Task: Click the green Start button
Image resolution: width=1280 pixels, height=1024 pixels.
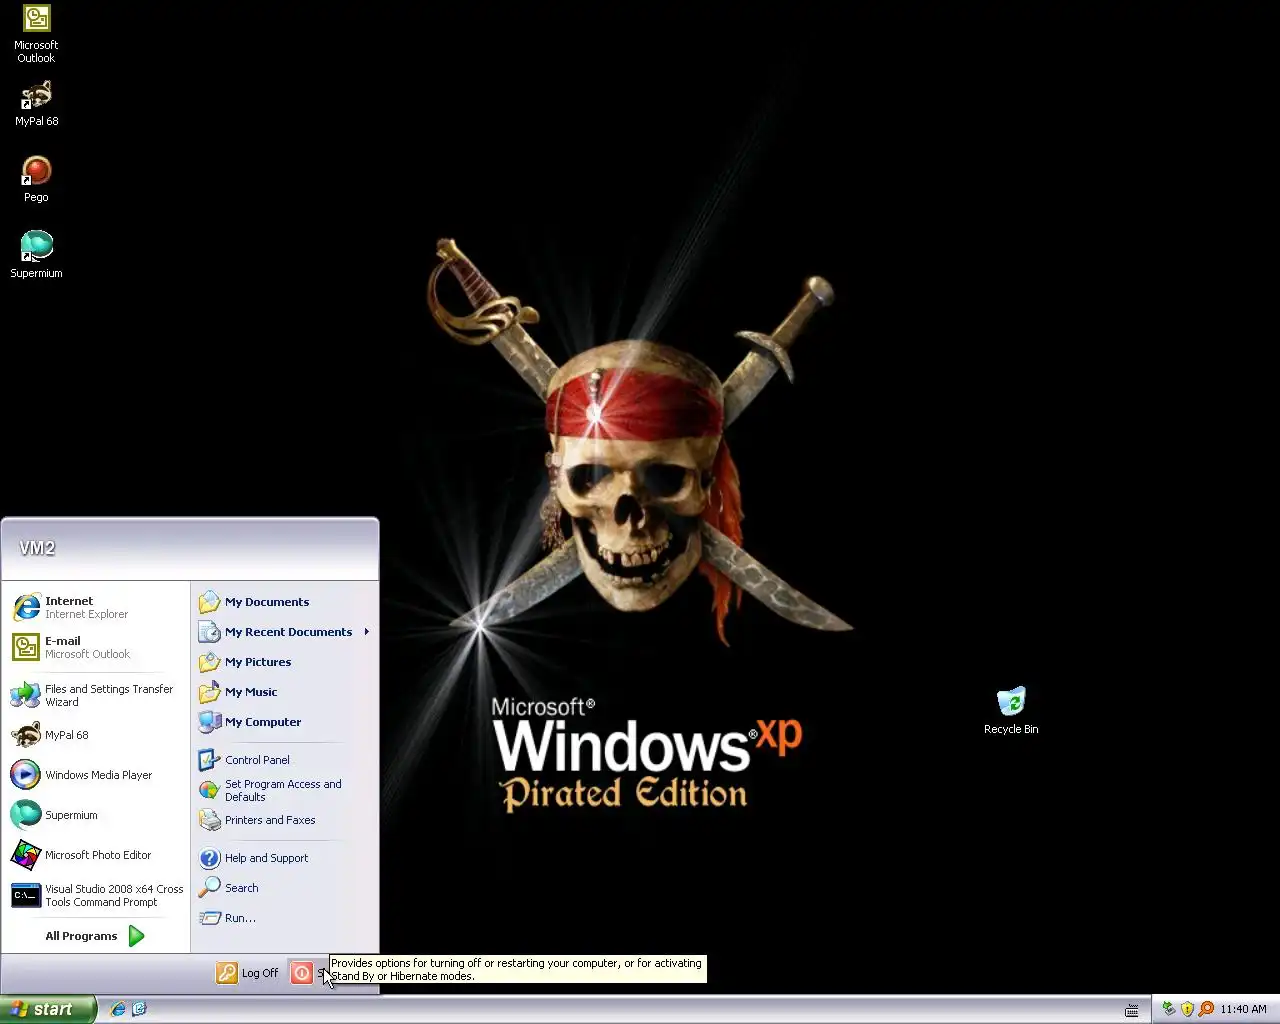Action: [48, 1009]
